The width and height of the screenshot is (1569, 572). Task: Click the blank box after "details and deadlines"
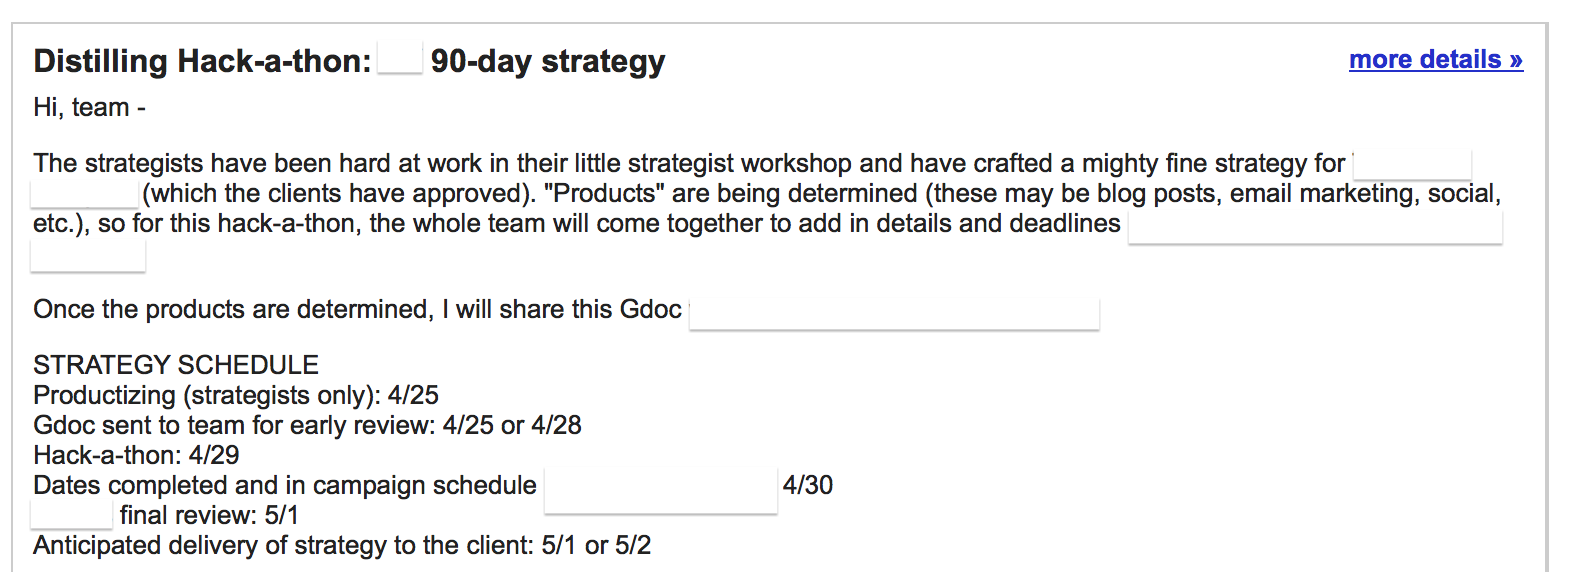1315,226
